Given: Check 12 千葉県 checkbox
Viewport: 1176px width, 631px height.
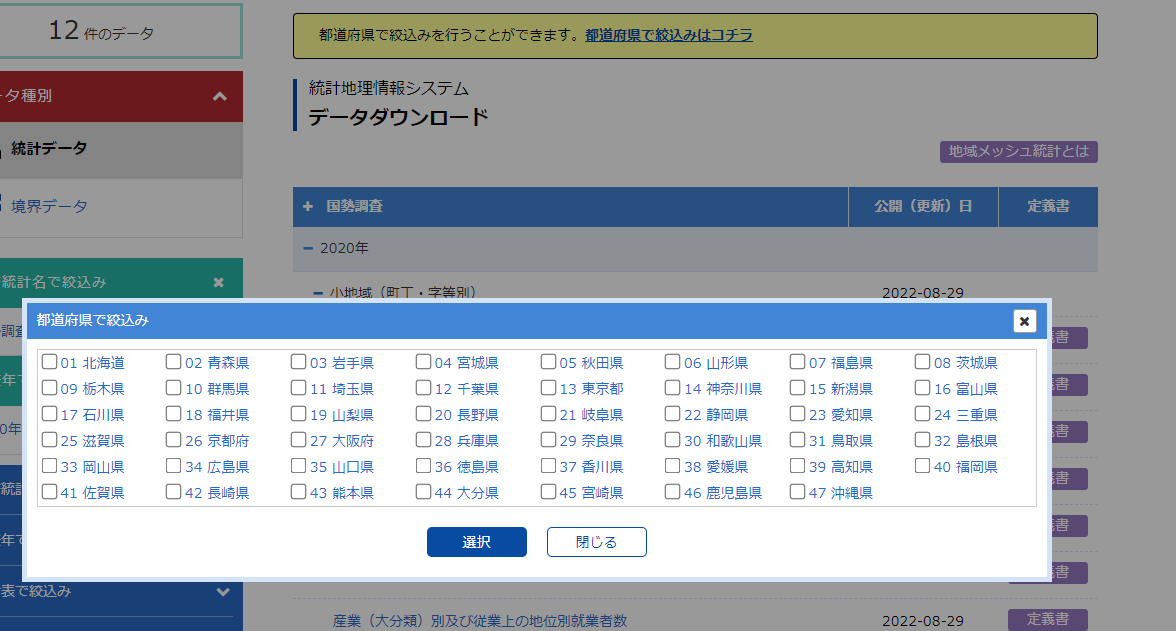Looking at the screenshot, I should point(423,388).
